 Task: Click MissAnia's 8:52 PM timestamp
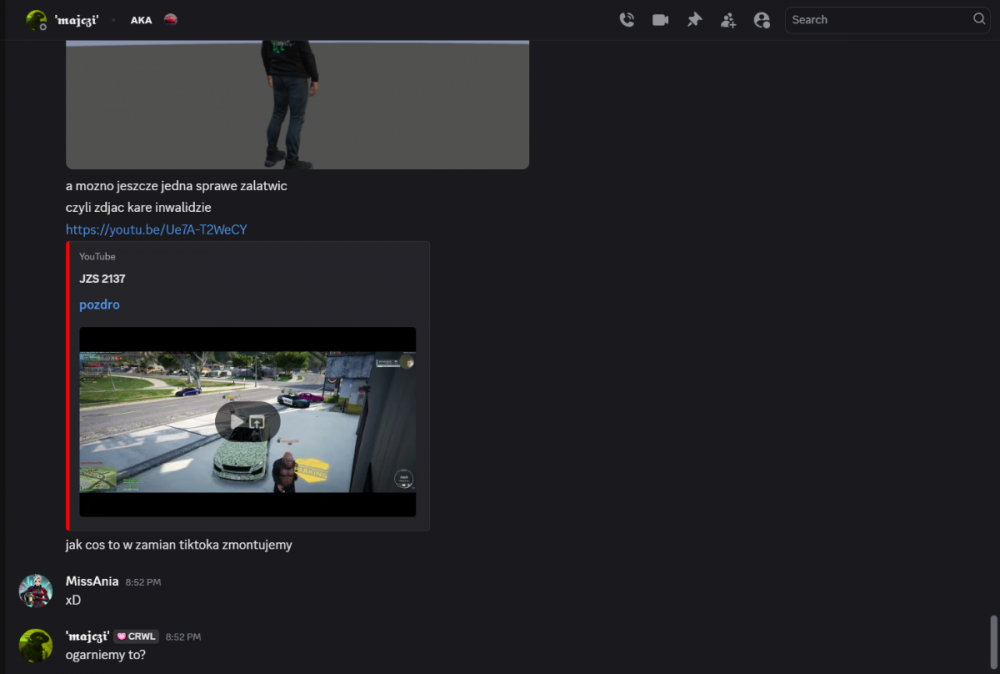(143, 582)
